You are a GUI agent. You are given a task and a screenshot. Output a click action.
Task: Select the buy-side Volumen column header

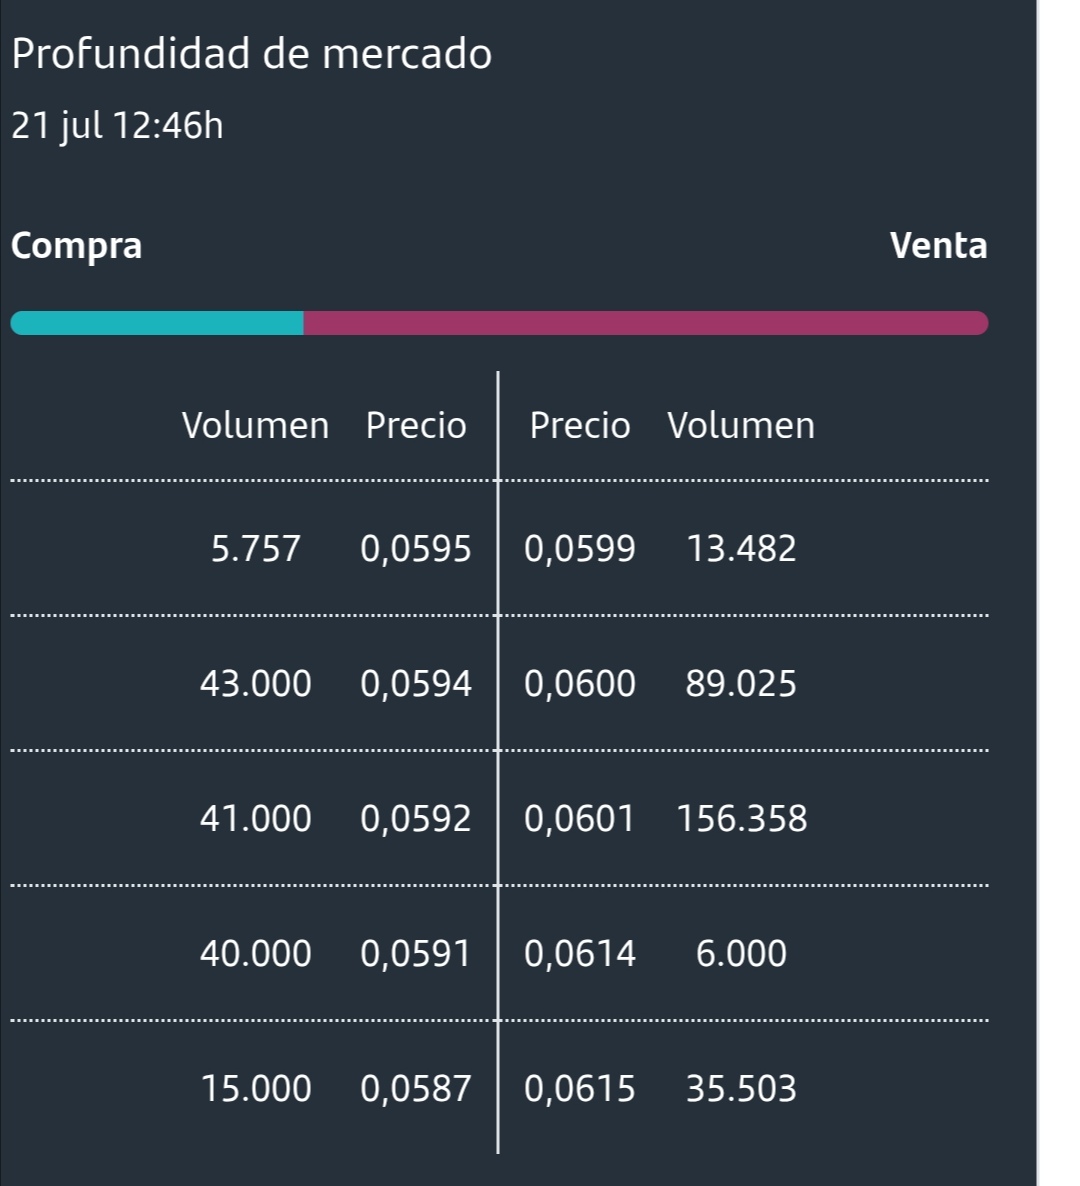pos(256,425)
